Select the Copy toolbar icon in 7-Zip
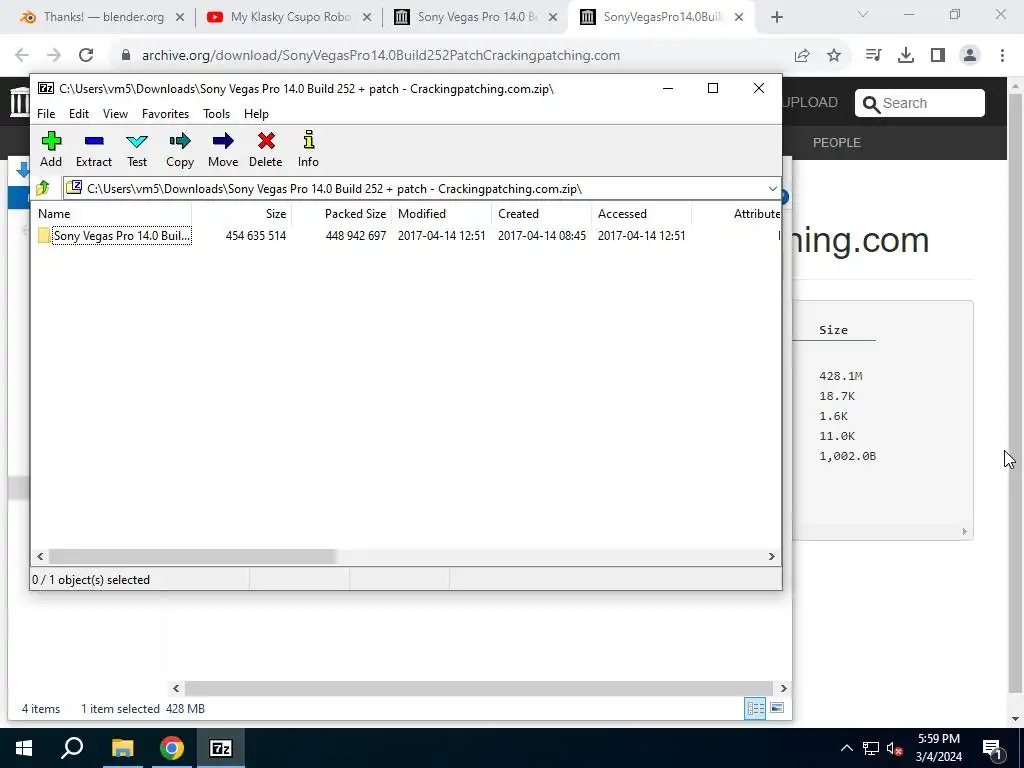The image size is (1024, 768). click(x=180, y=150)
